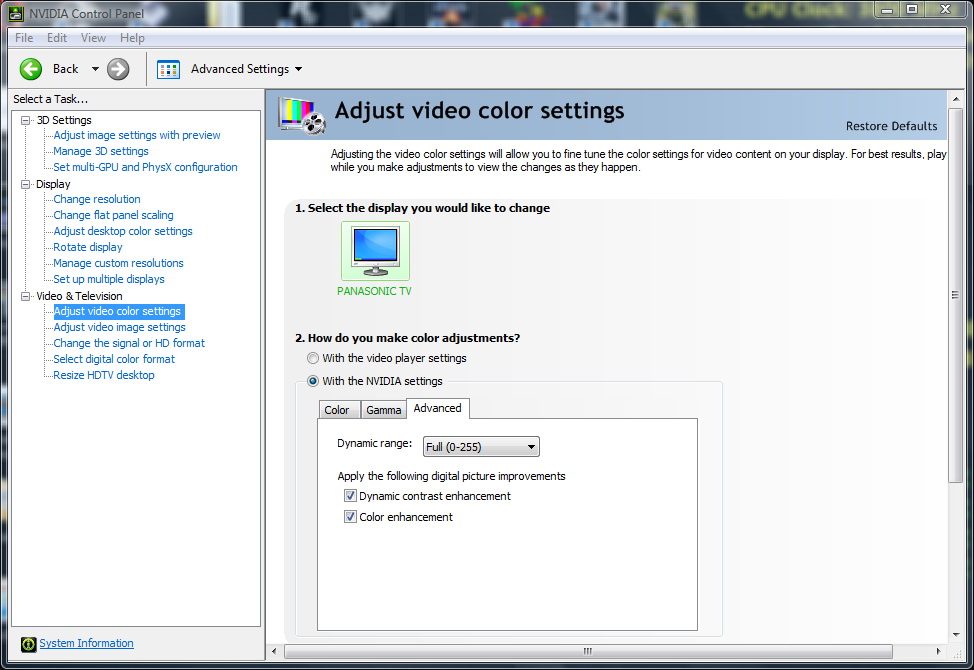Open Adjust video image settings
This screenshot has width=974, height=670.
coord(119,327)
